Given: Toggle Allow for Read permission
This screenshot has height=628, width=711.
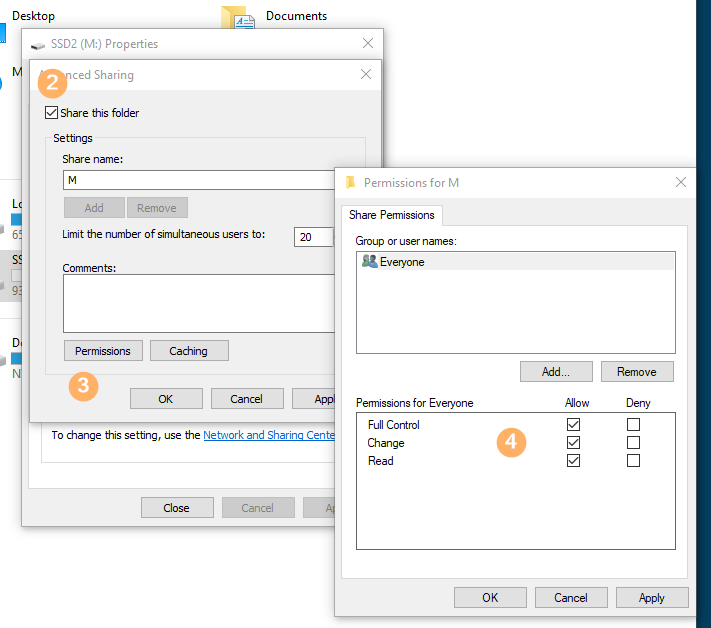Looking at the screenshot, I should click(573, 461).
